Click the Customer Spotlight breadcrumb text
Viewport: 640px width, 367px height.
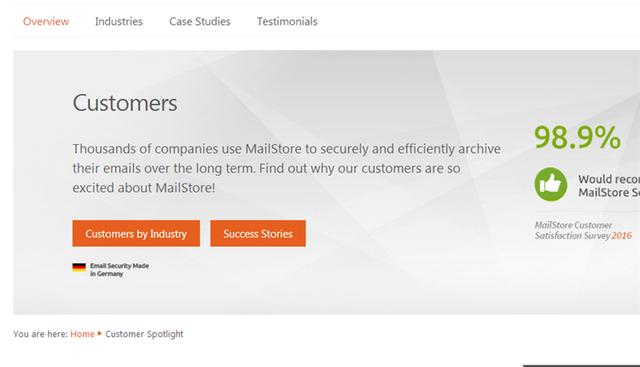tap(144, 334)
